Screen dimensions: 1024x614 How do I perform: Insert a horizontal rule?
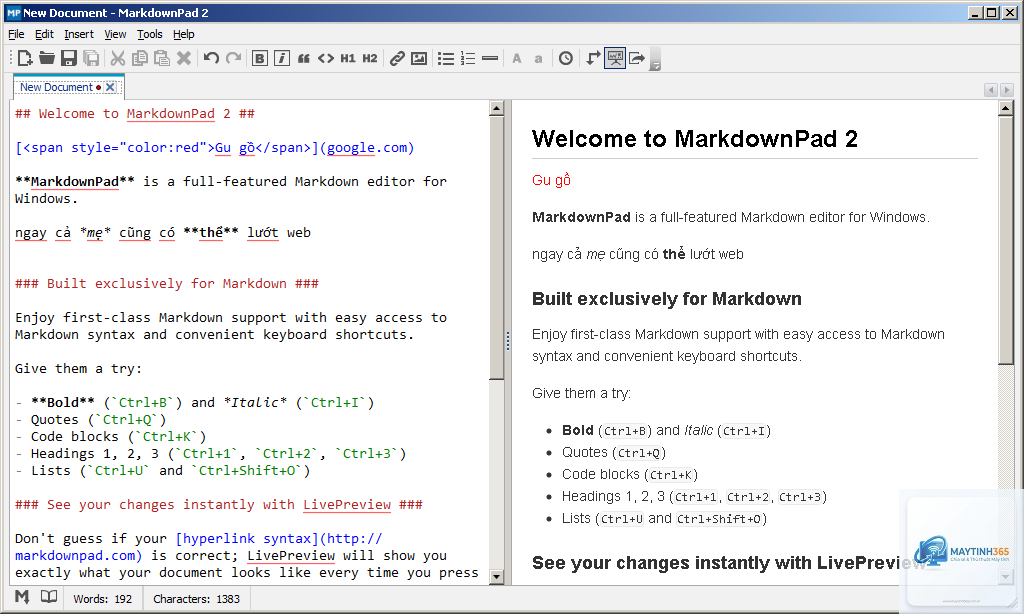coord(490,58)
